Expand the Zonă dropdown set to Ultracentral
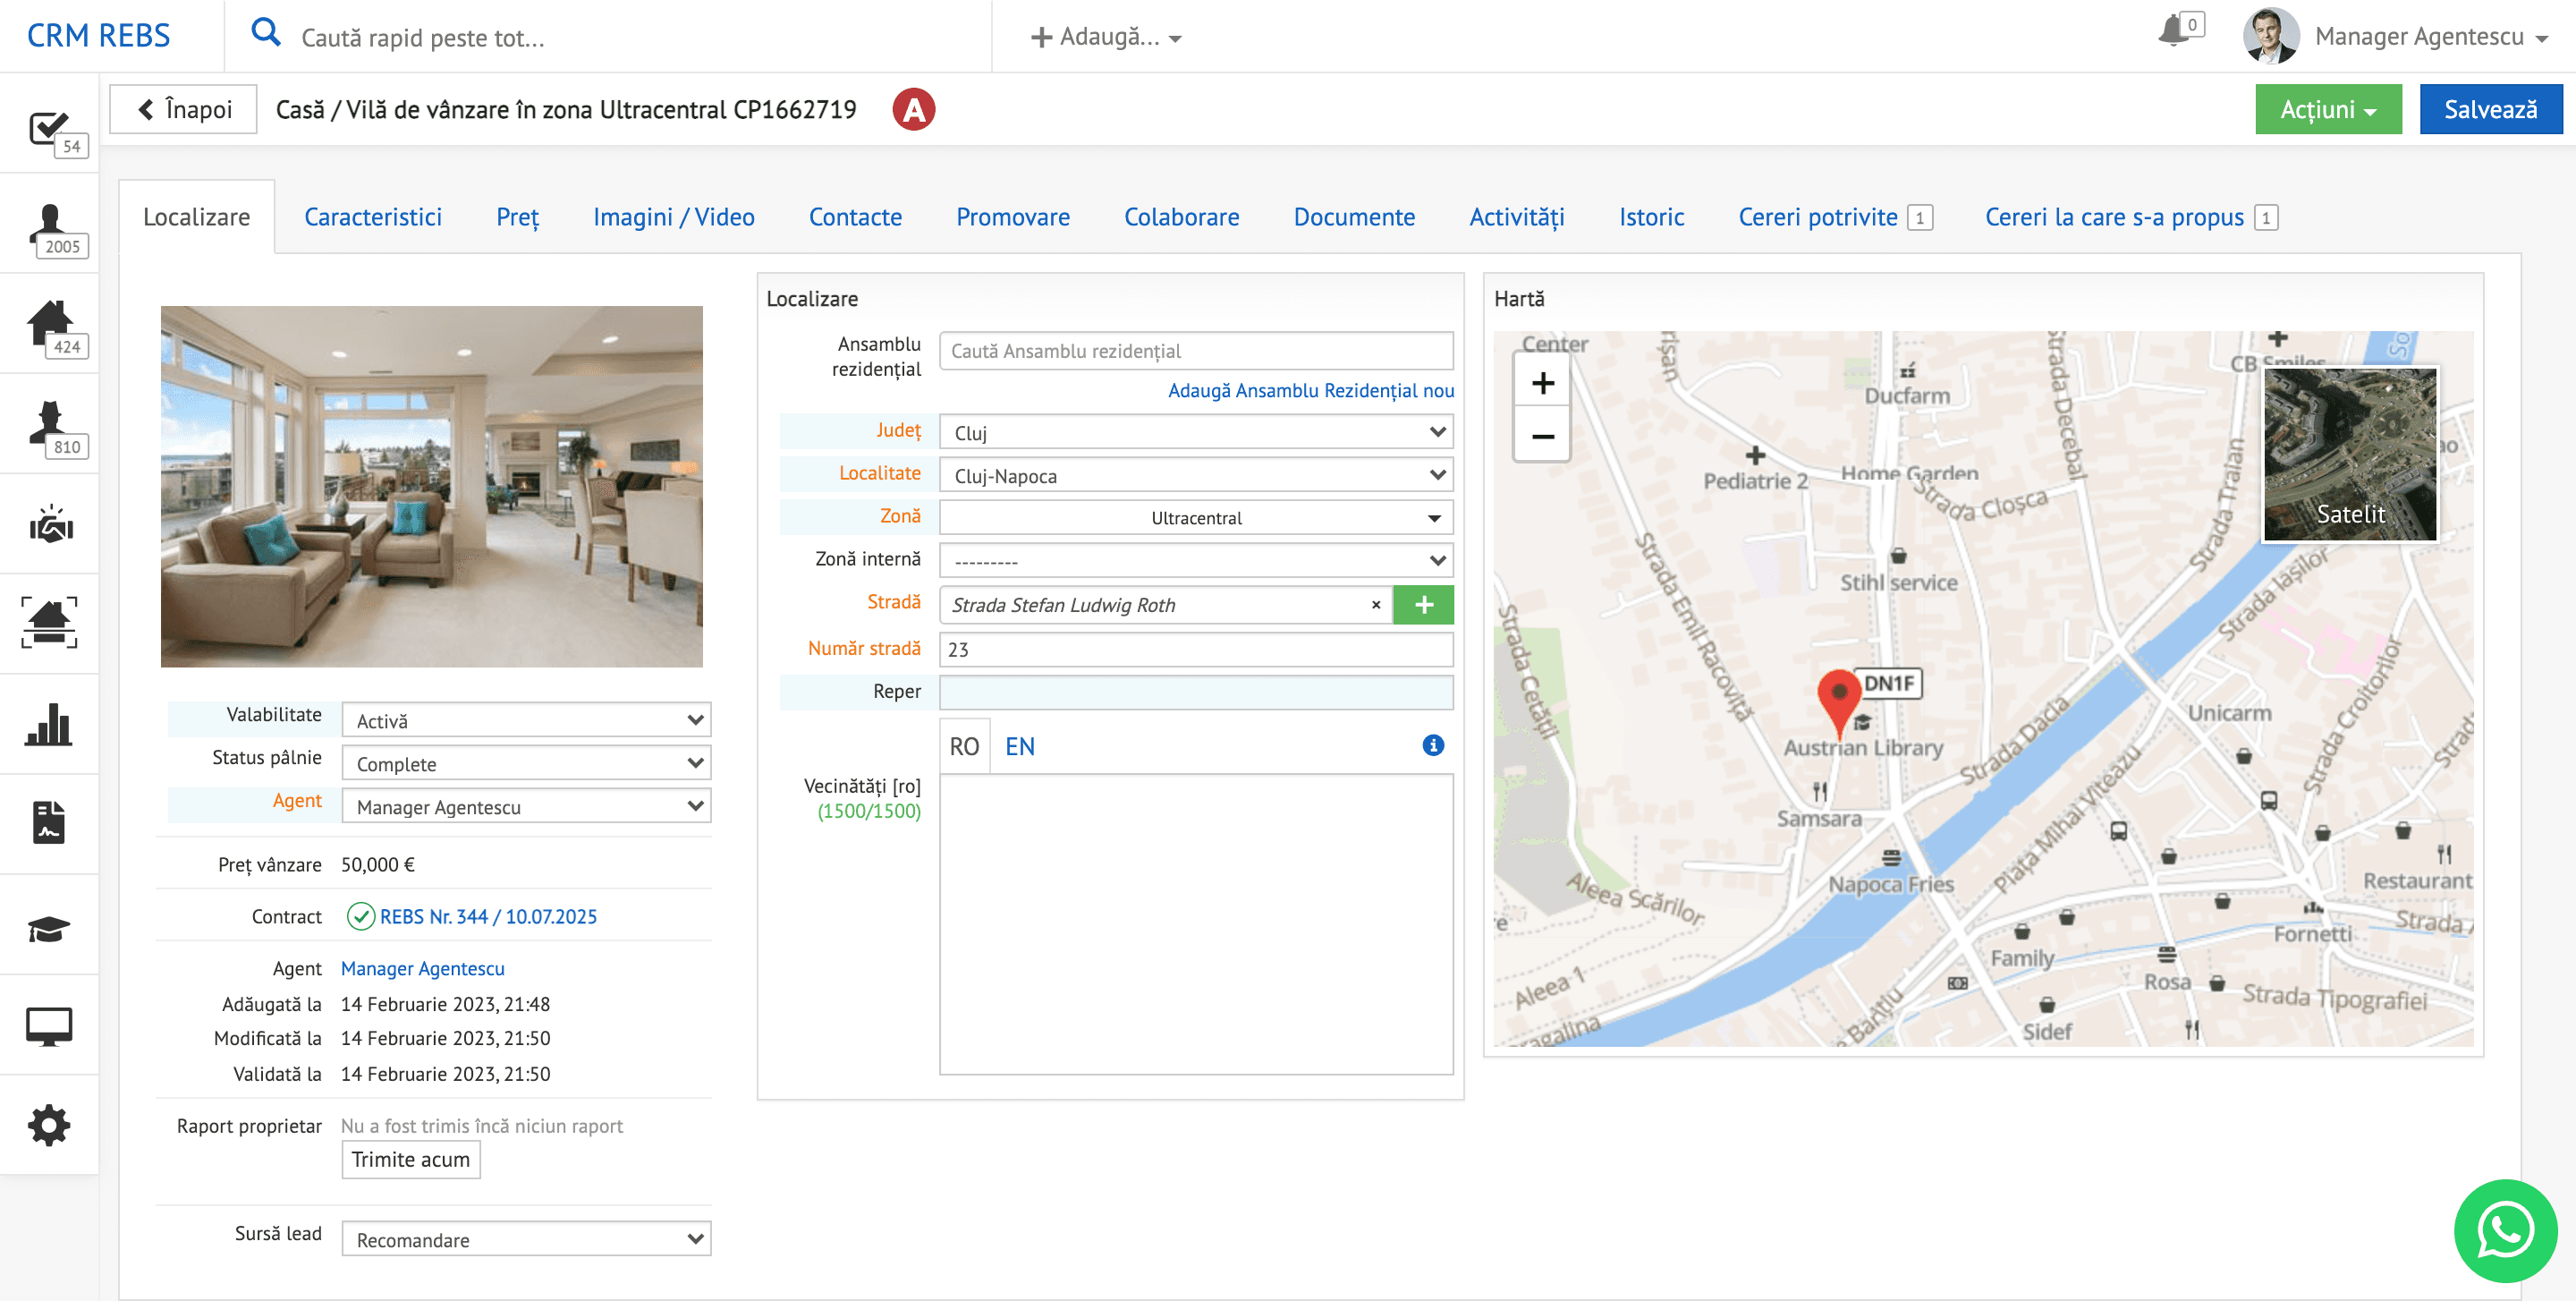Viewport: 2576px width, 1301px height. click(1195, 517)
